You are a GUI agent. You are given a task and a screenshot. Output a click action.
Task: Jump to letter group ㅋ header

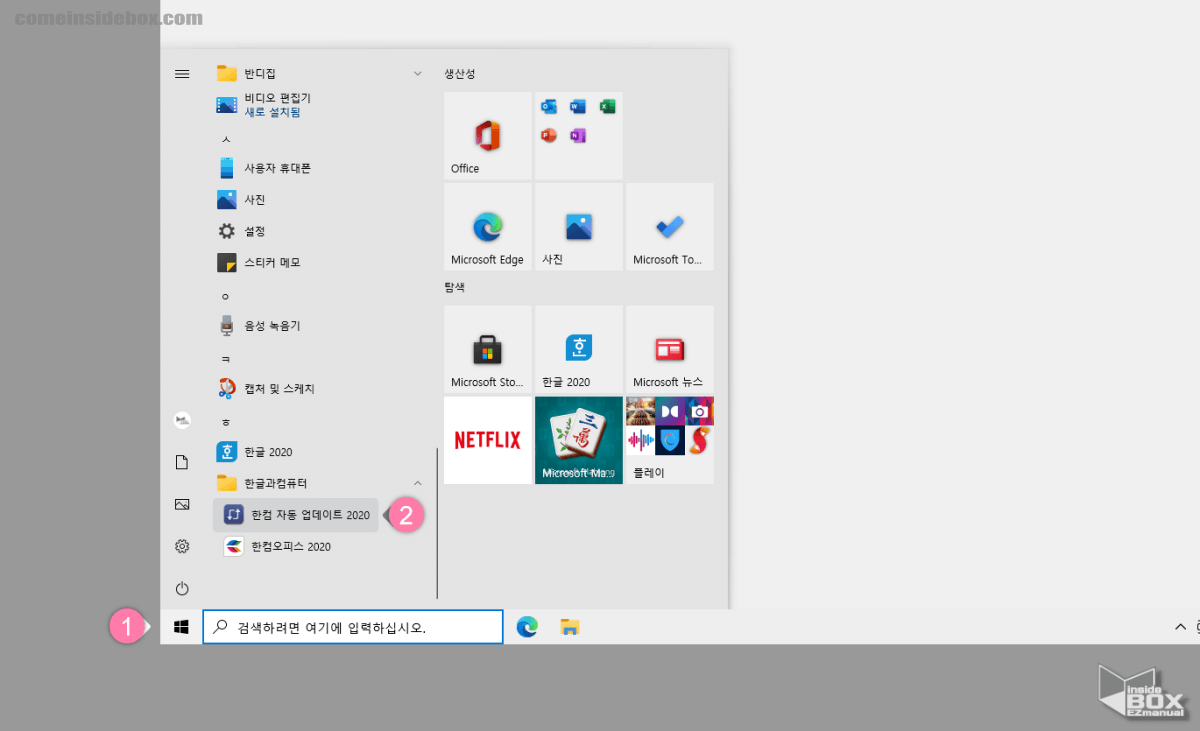coord(226,358)
